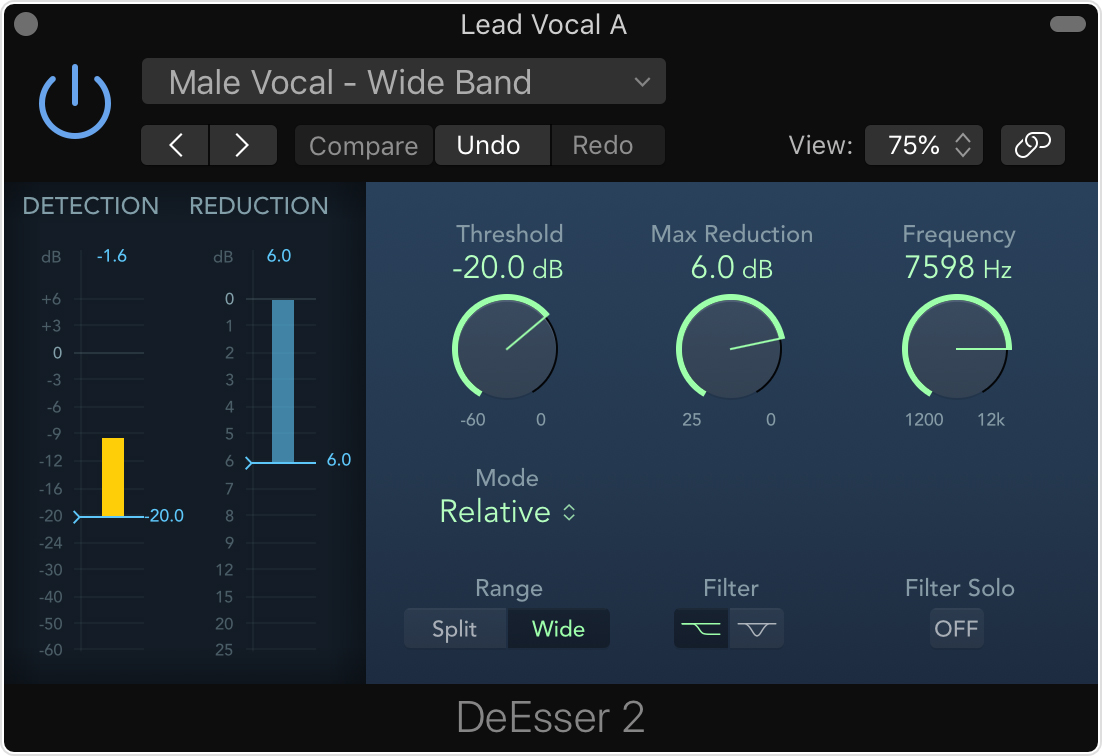Click the -60 label under Threshold knob

[473, 420]
